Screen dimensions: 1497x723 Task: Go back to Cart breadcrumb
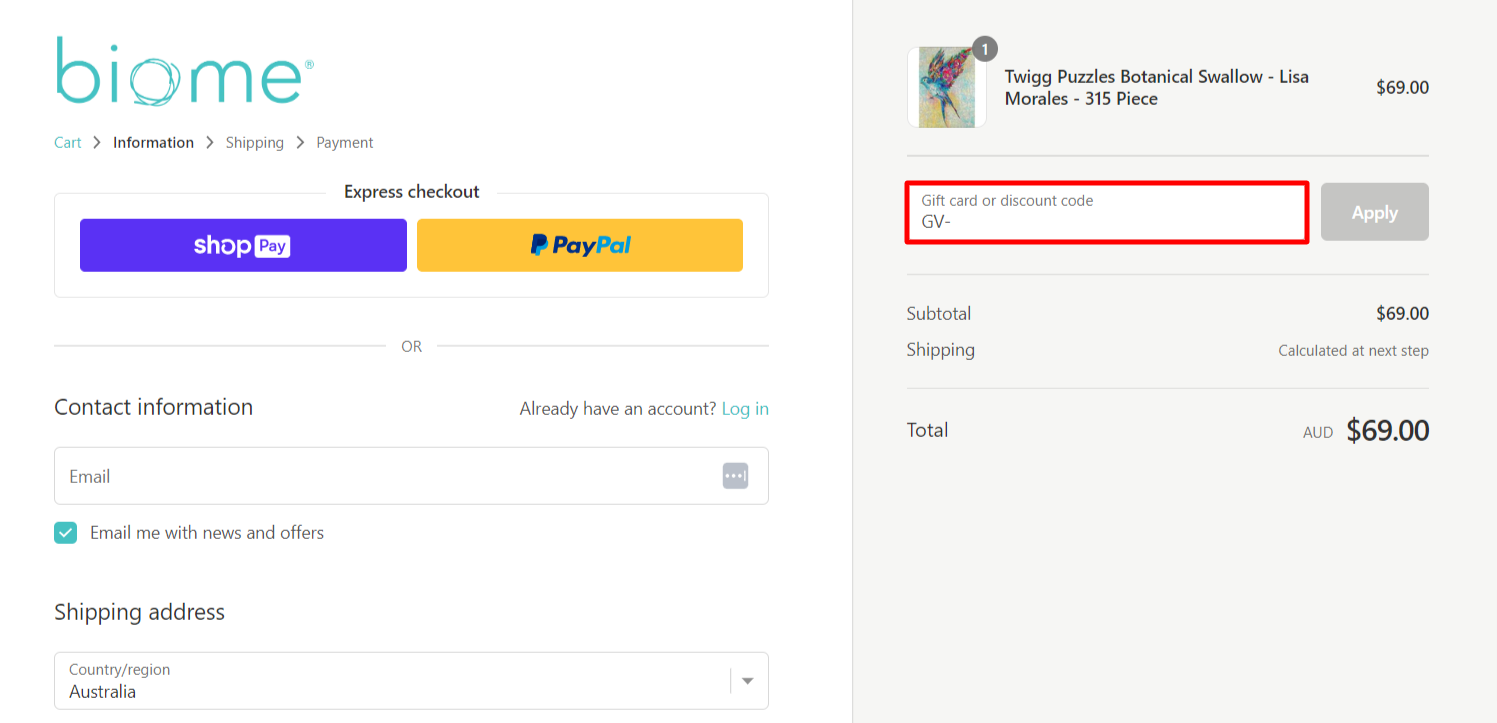(67, 143)
